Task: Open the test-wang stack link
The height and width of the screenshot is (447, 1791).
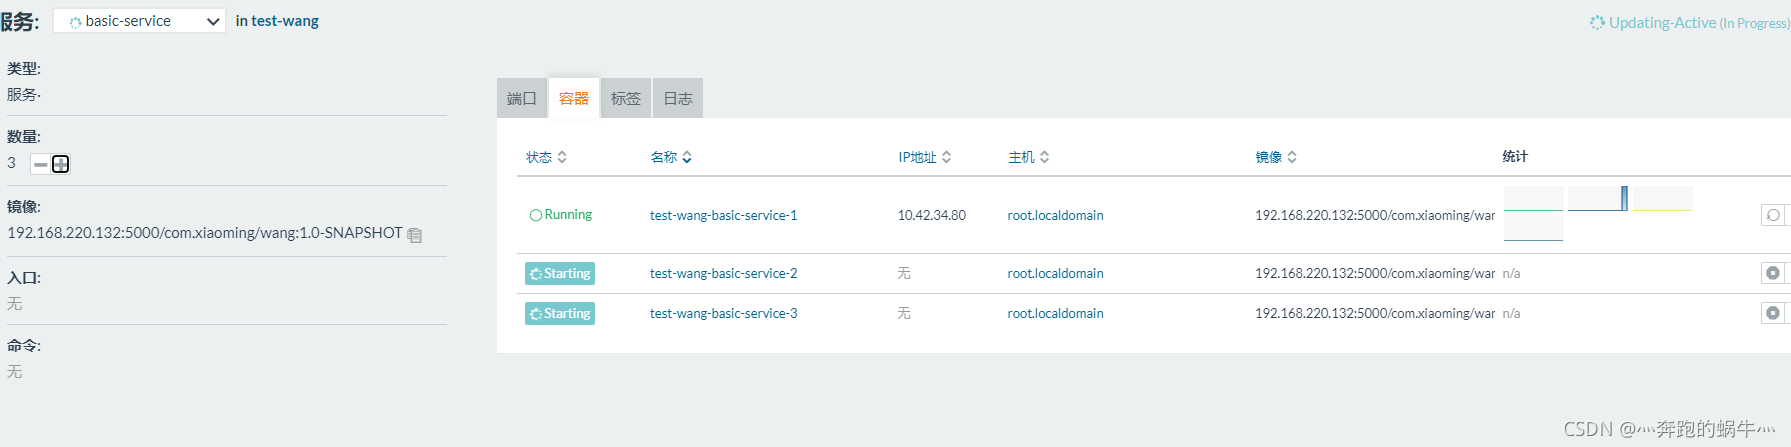Action: (x=285, y=21)
